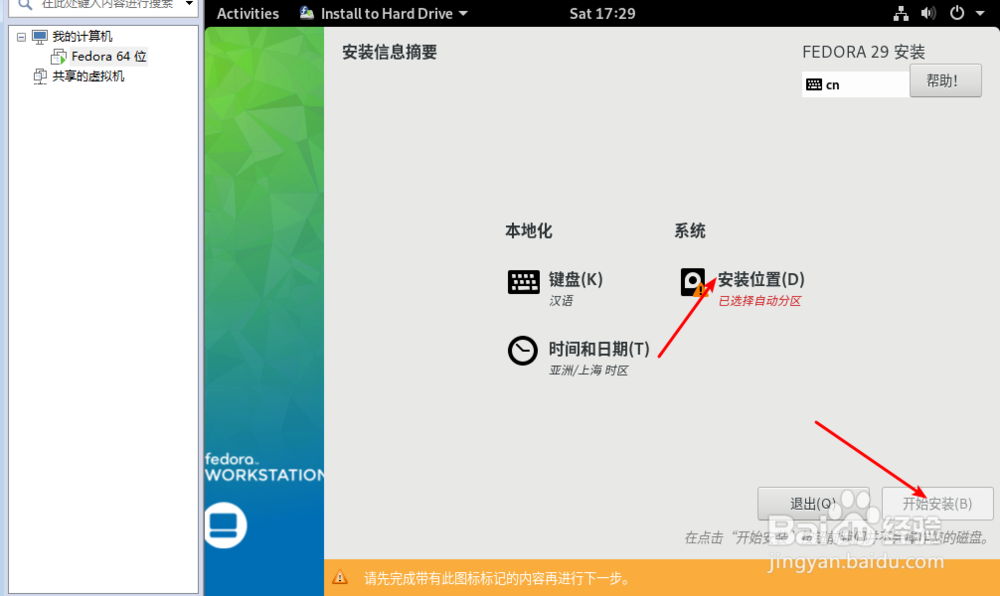Click the 帮助! help button
Image resolution: width=1000 pixels, height=596 pixels.
tap(945, 81)
